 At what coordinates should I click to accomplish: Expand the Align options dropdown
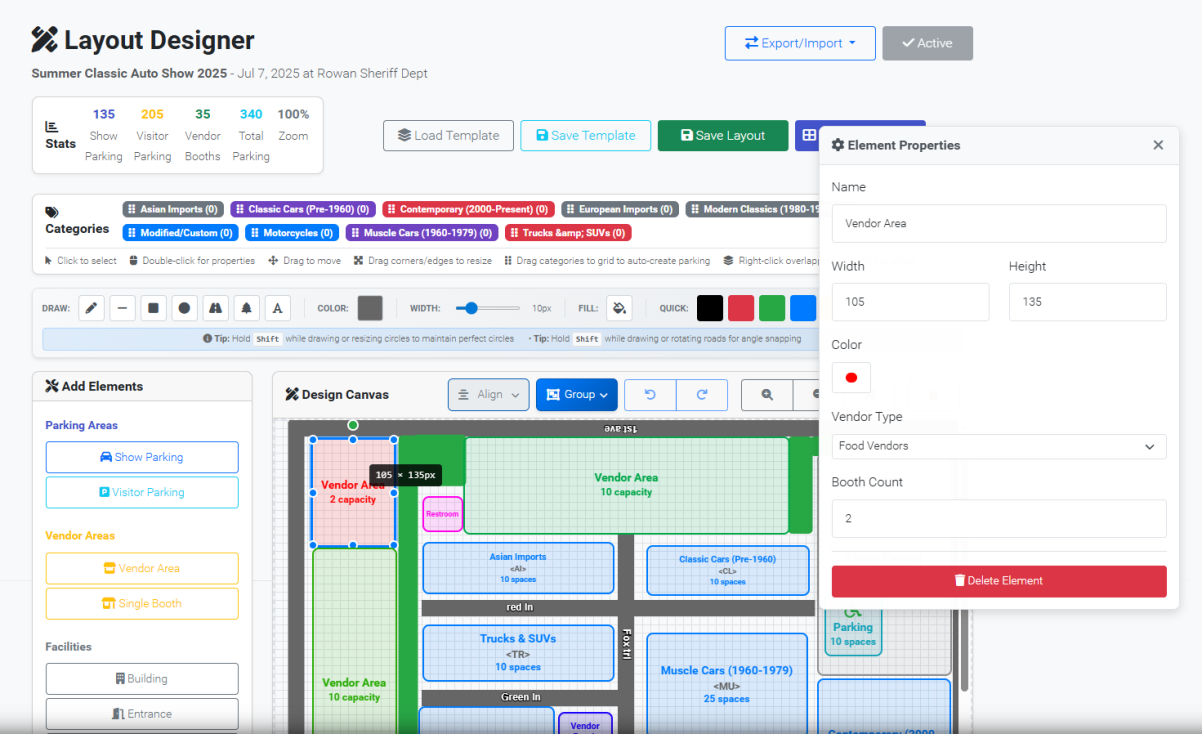488,394
